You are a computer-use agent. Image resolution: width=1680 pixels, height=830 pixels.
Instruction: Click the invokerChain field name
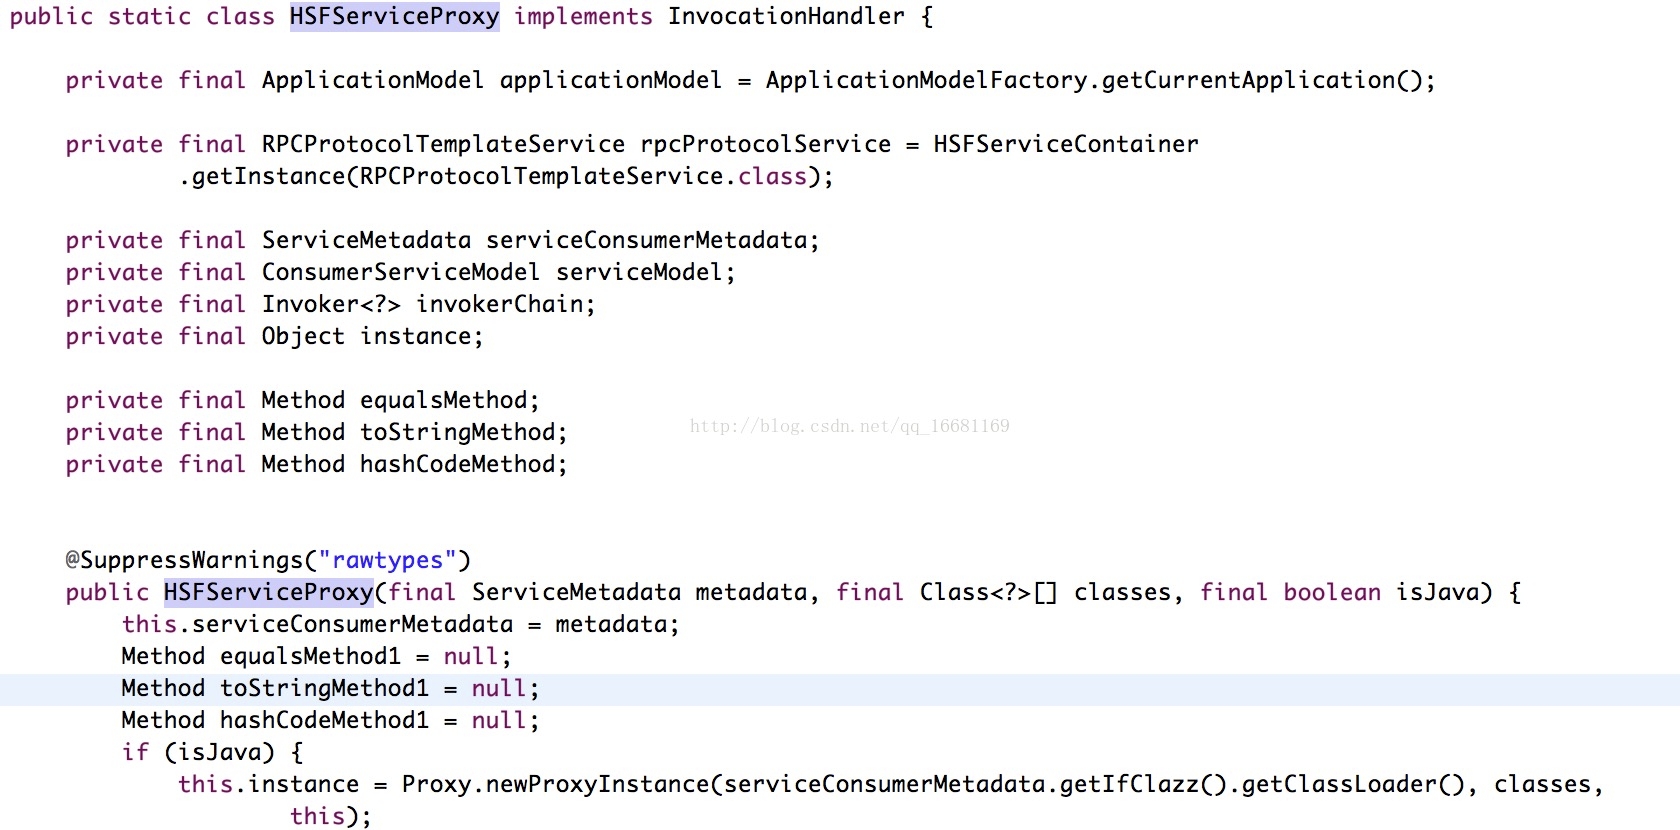click(502, 305)
